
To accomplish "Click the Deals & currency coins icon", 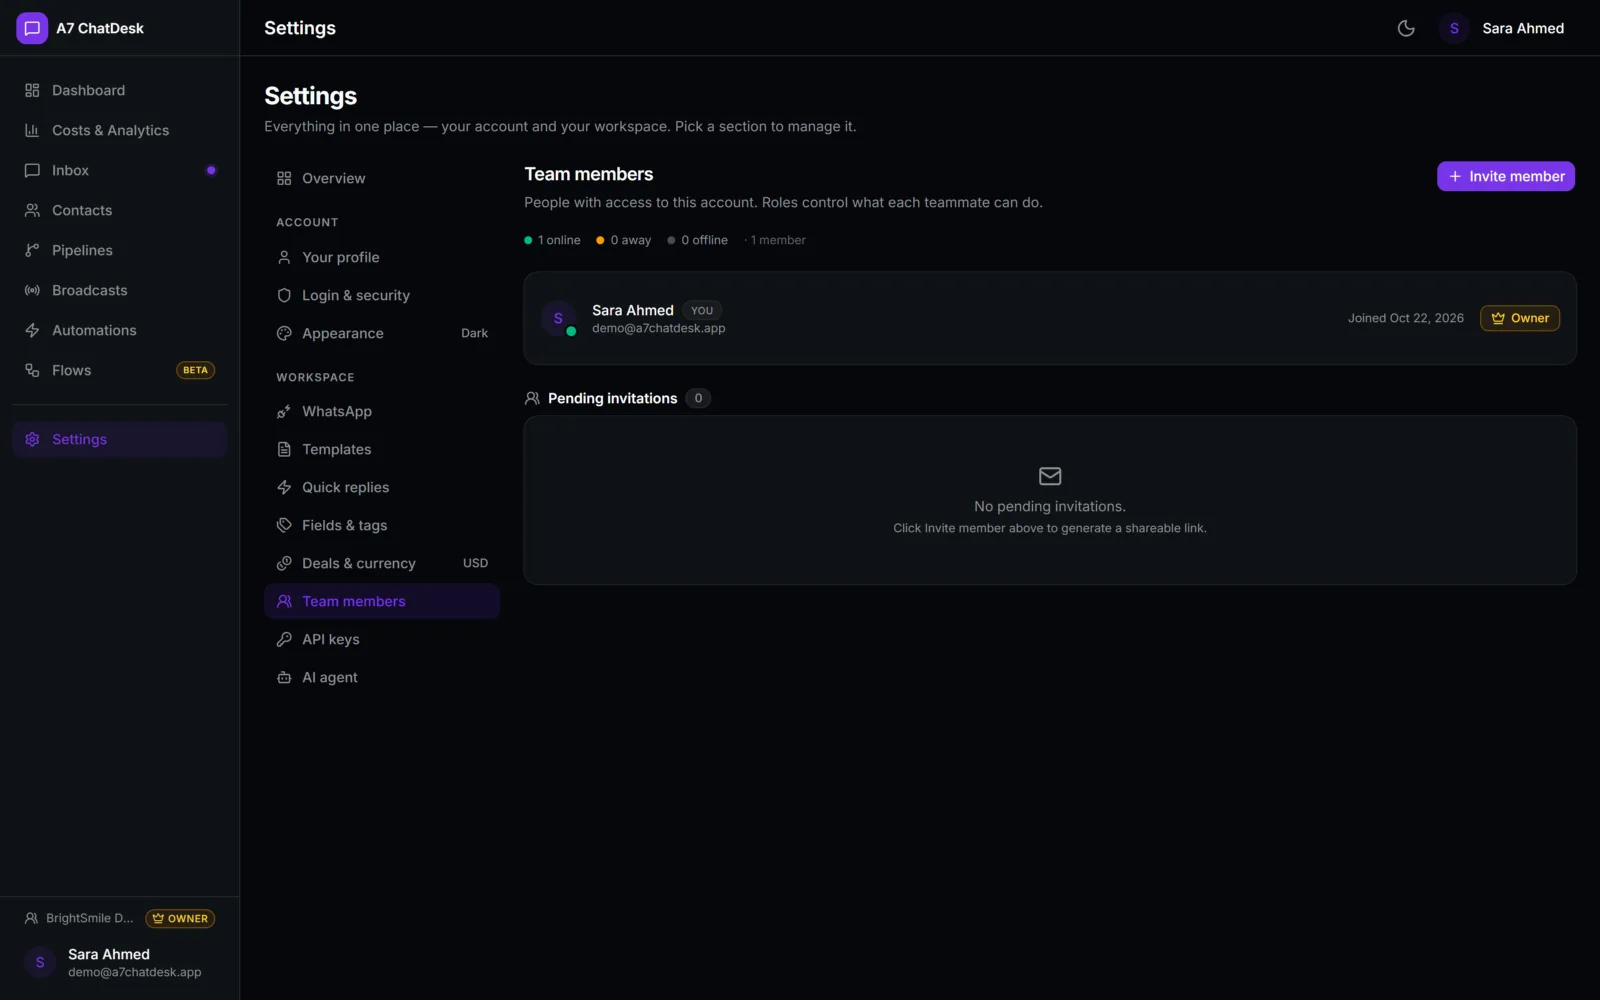I will tap(284, 563).
